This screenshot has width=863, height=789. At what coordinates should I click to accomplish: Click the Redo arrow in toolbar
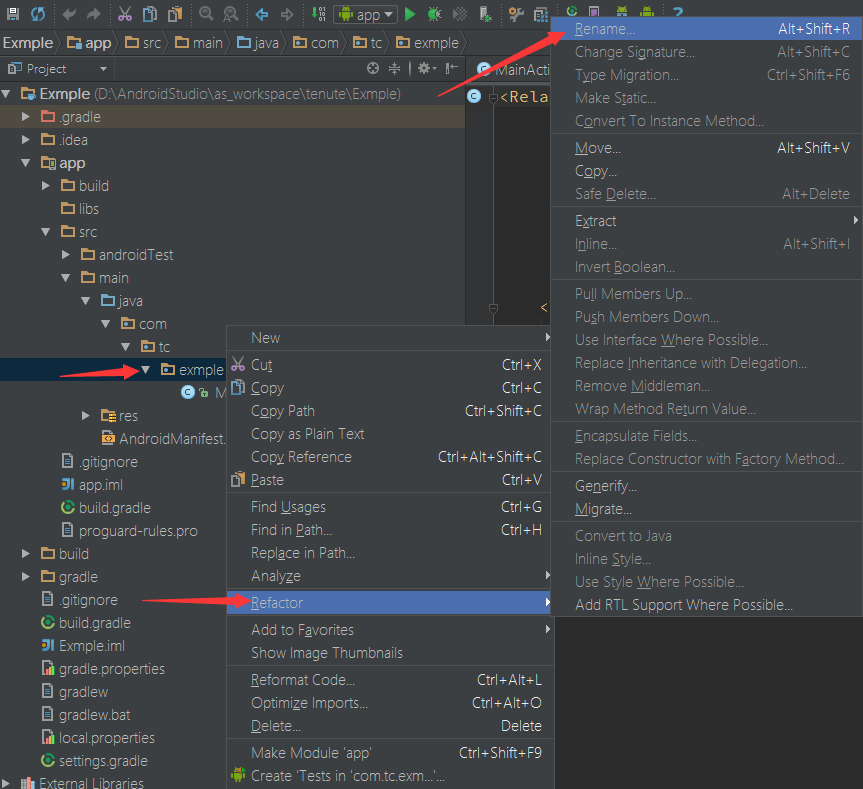point(94,14)
